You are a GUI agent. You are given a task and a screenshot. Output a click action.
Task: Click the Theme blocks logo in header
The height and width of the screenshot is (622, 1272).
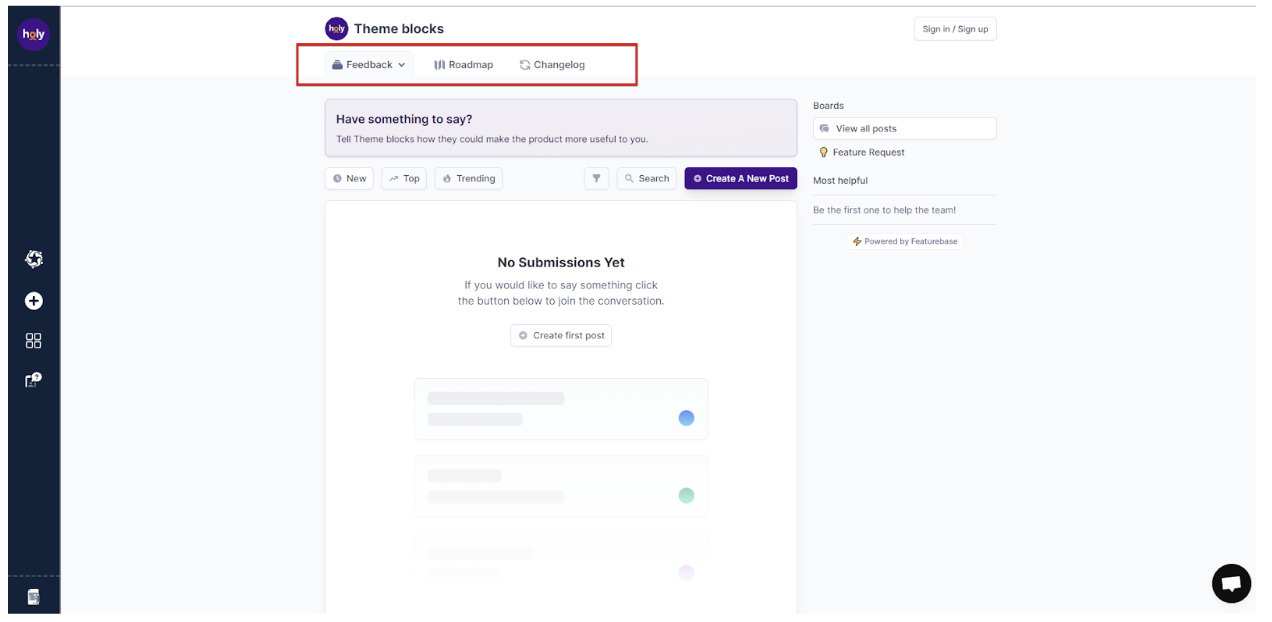(x=337, y=29)
